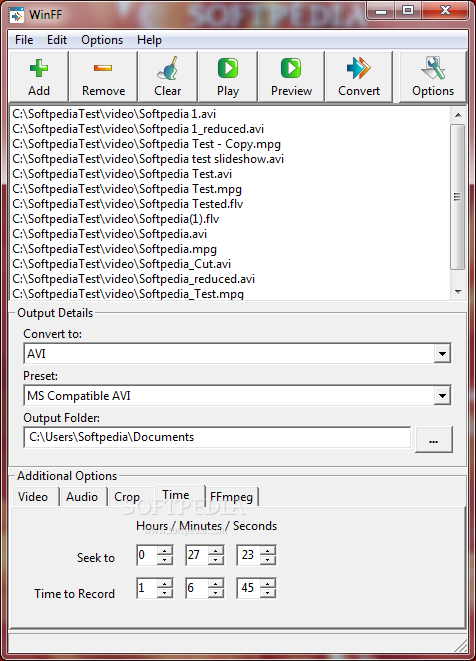Start conversion with the Convert icon

(x=359, y=76)
